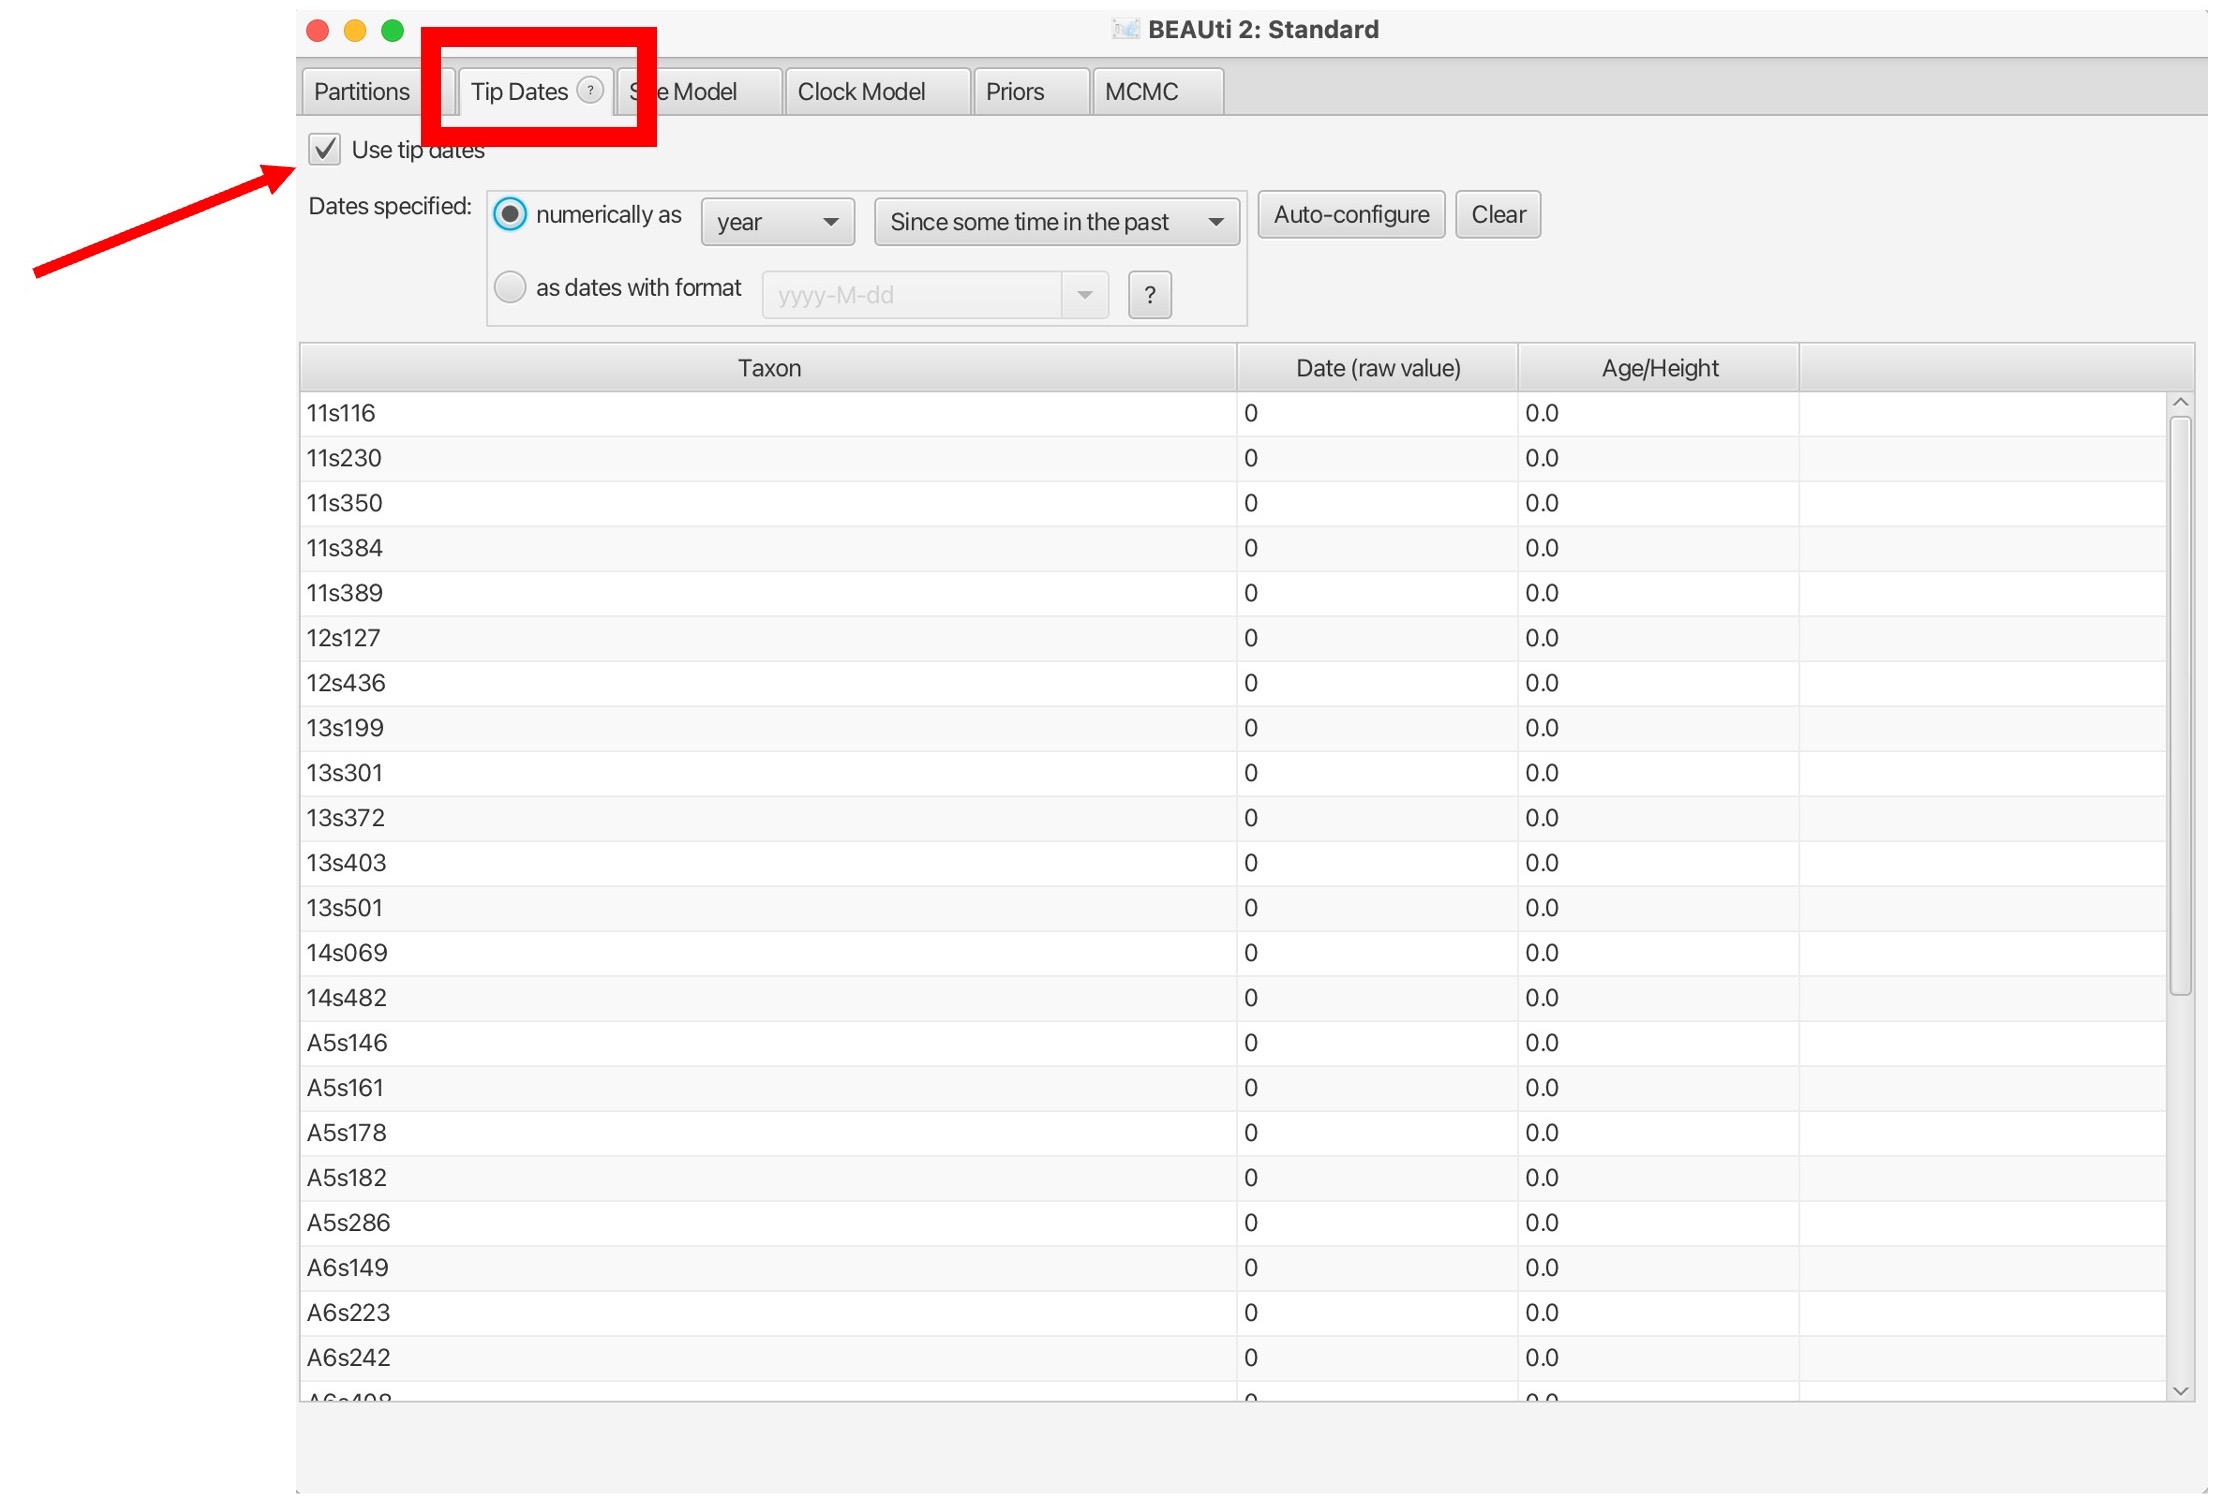Screen dimensions: 2221x1502
Task: Click the scrollbar up arrow
Action: [x=2181, y=402]
